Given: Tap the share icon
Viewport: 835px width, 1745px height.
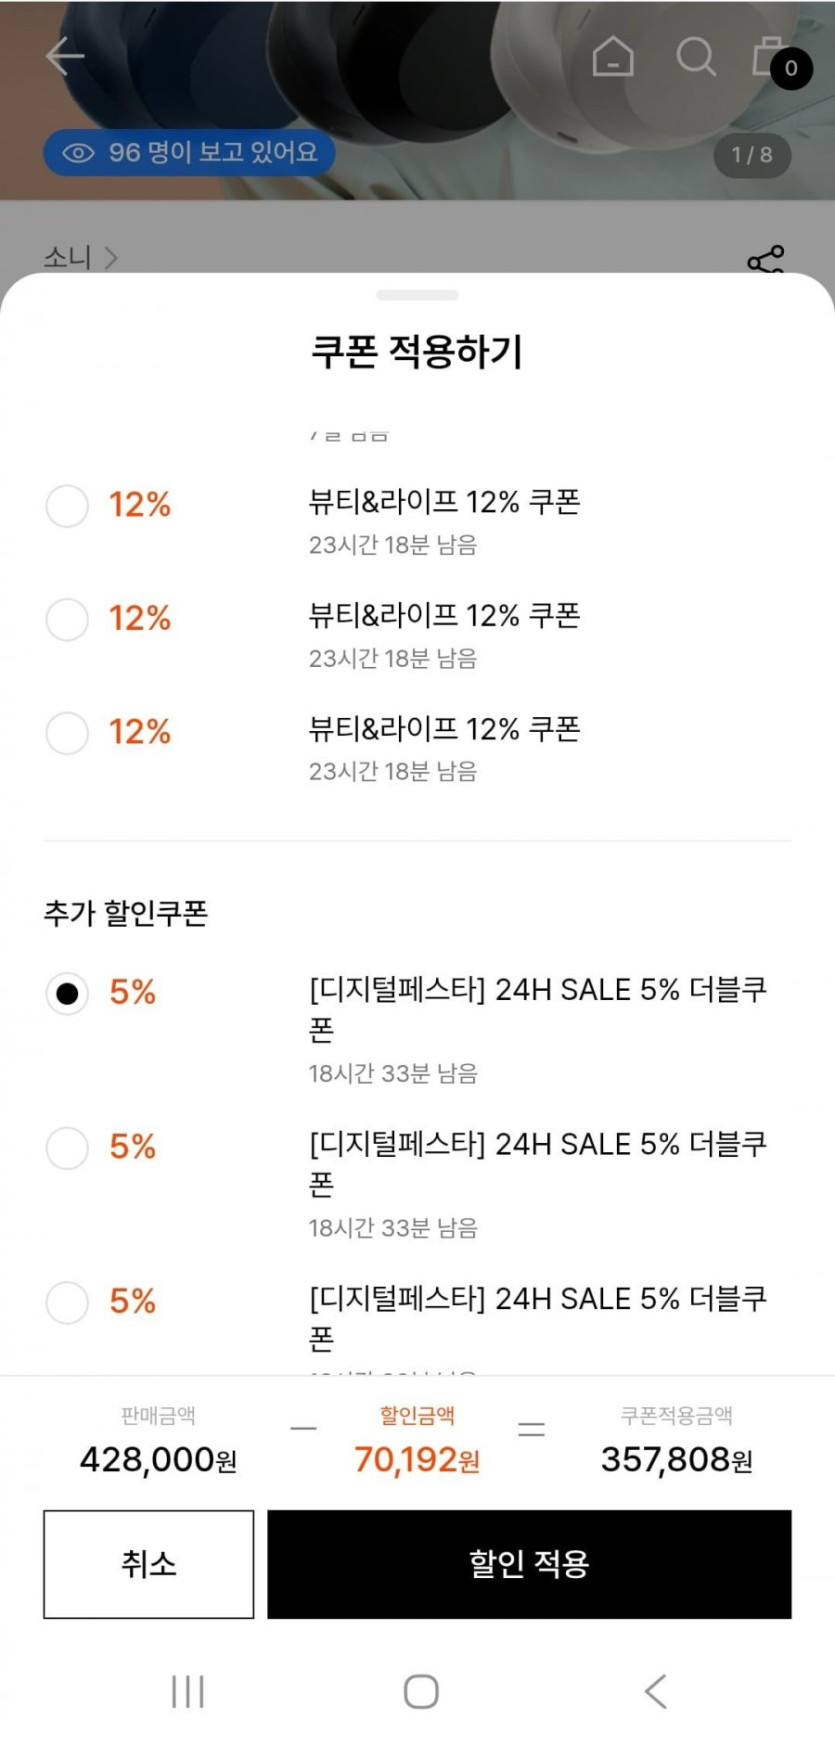Looking at the screenshot, I should 766,261.
